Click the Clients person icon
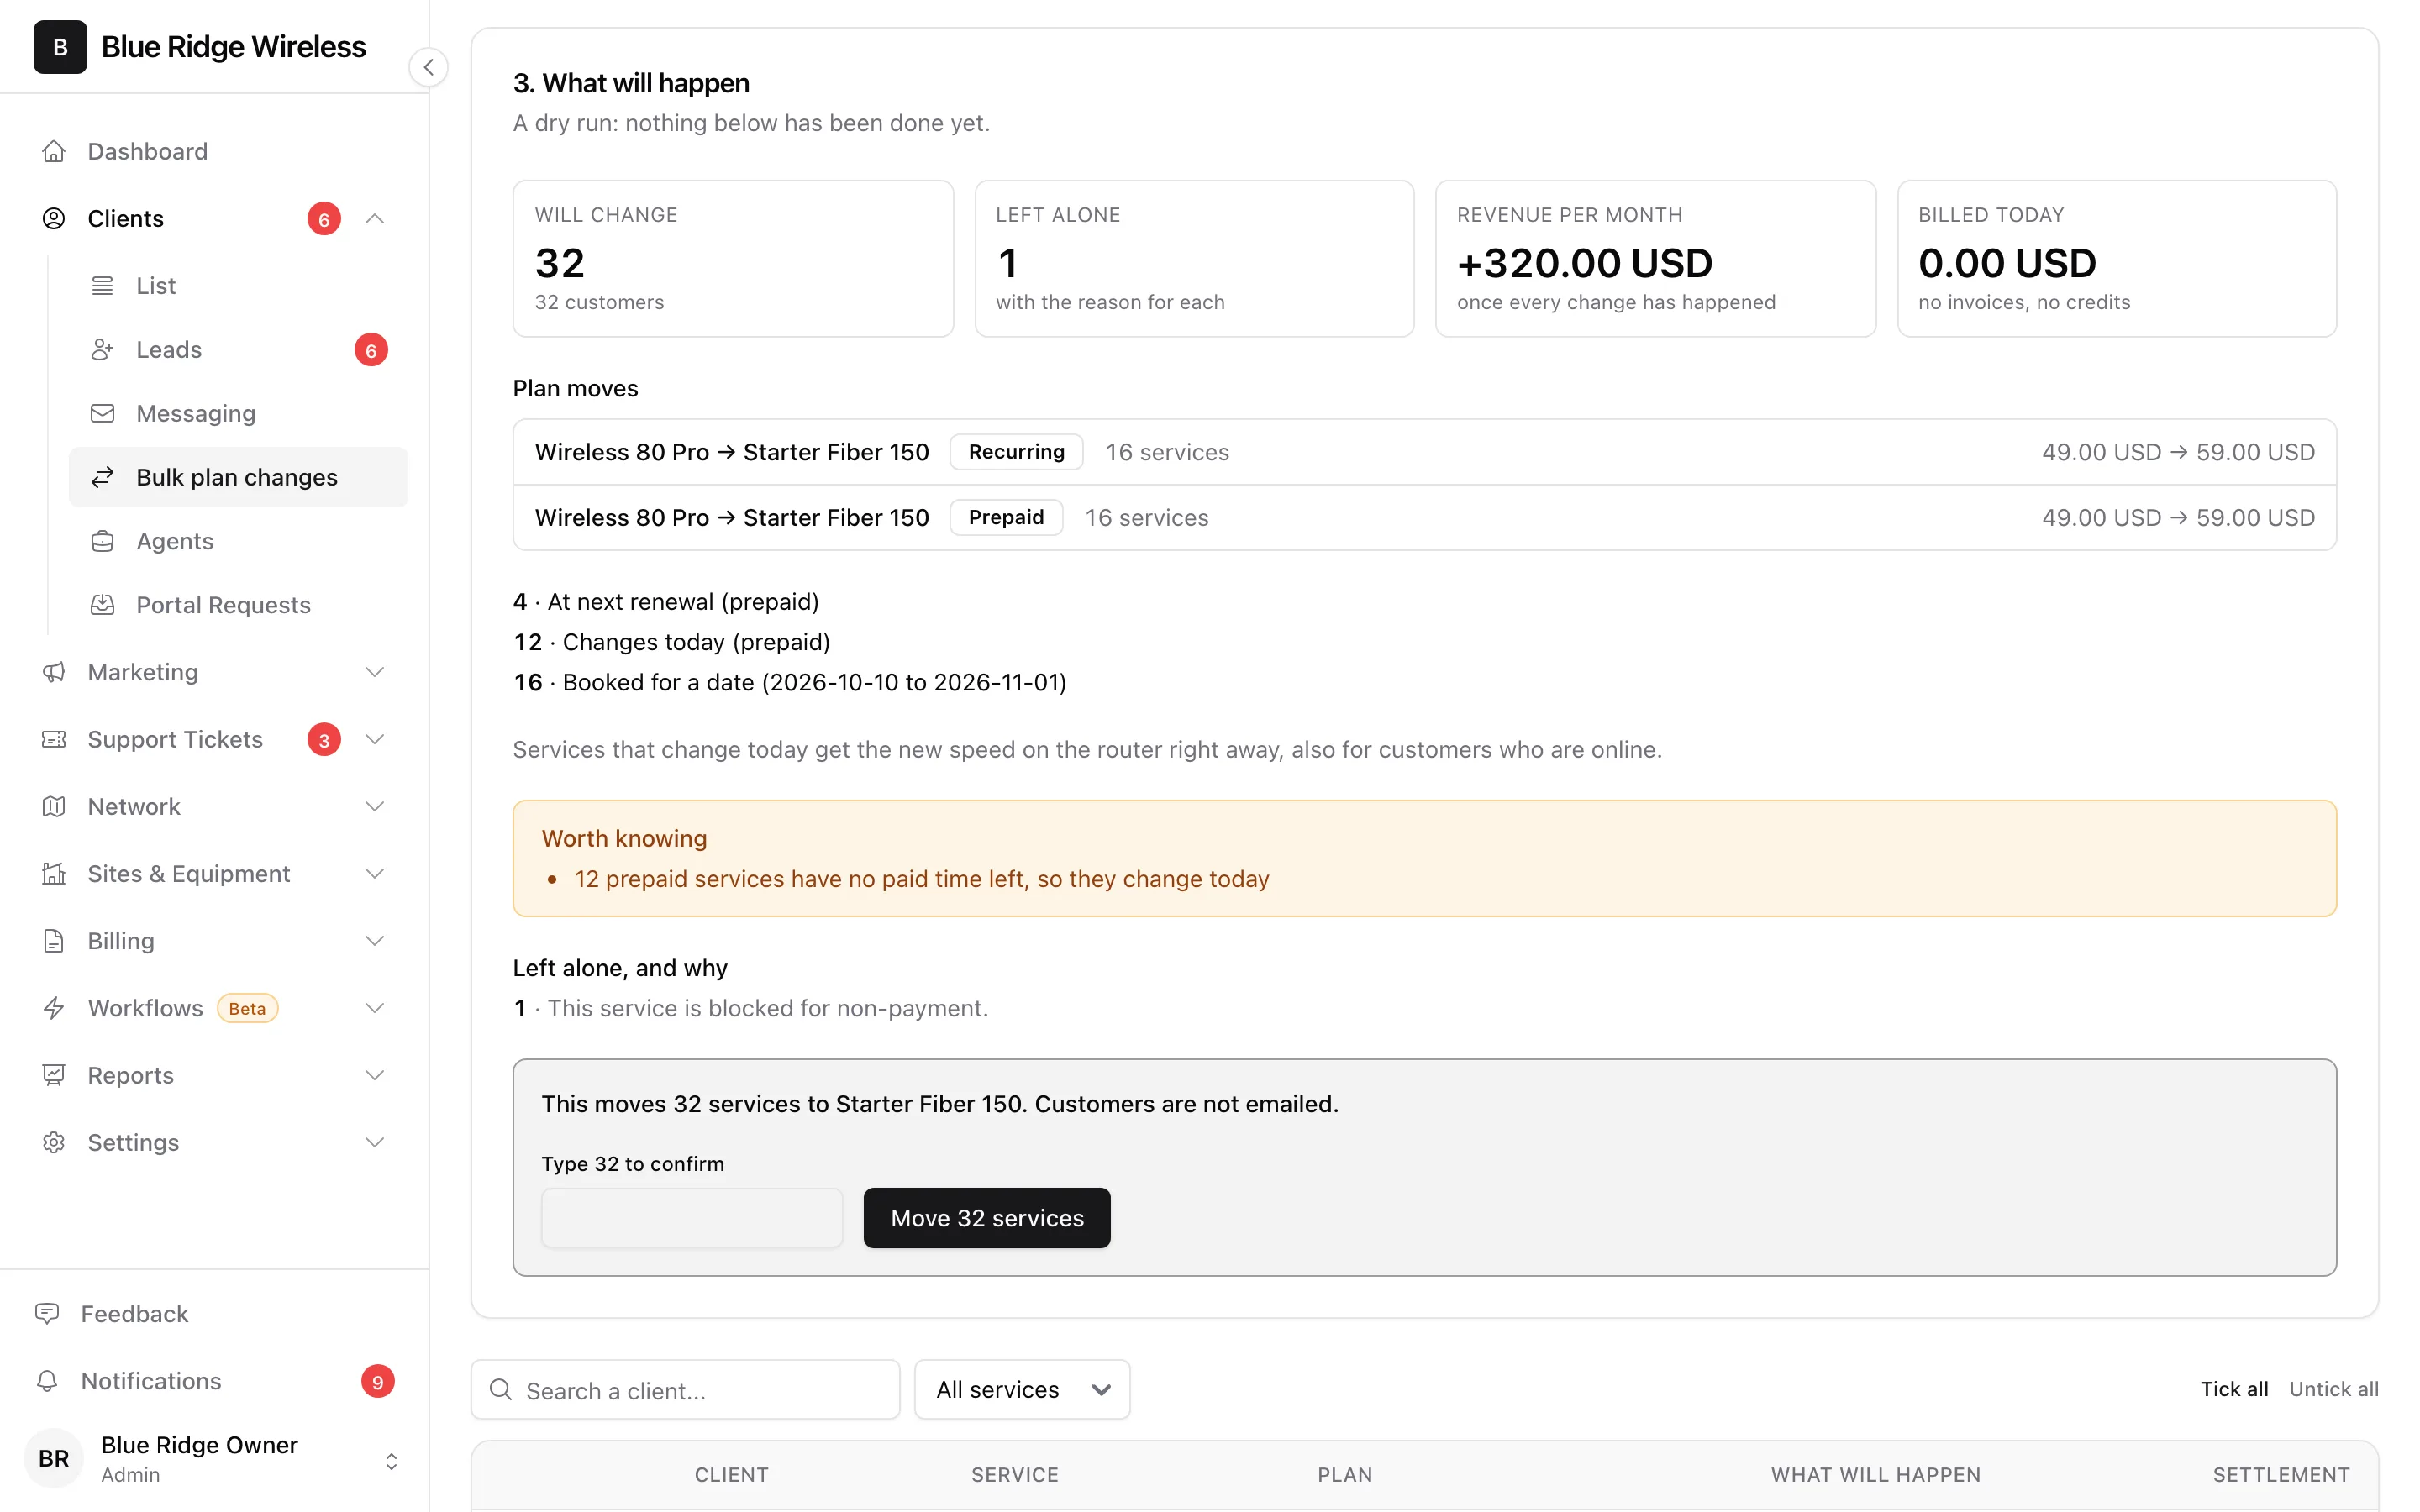The width and height of the screenshot is (2420, 1512). (54, 218)
